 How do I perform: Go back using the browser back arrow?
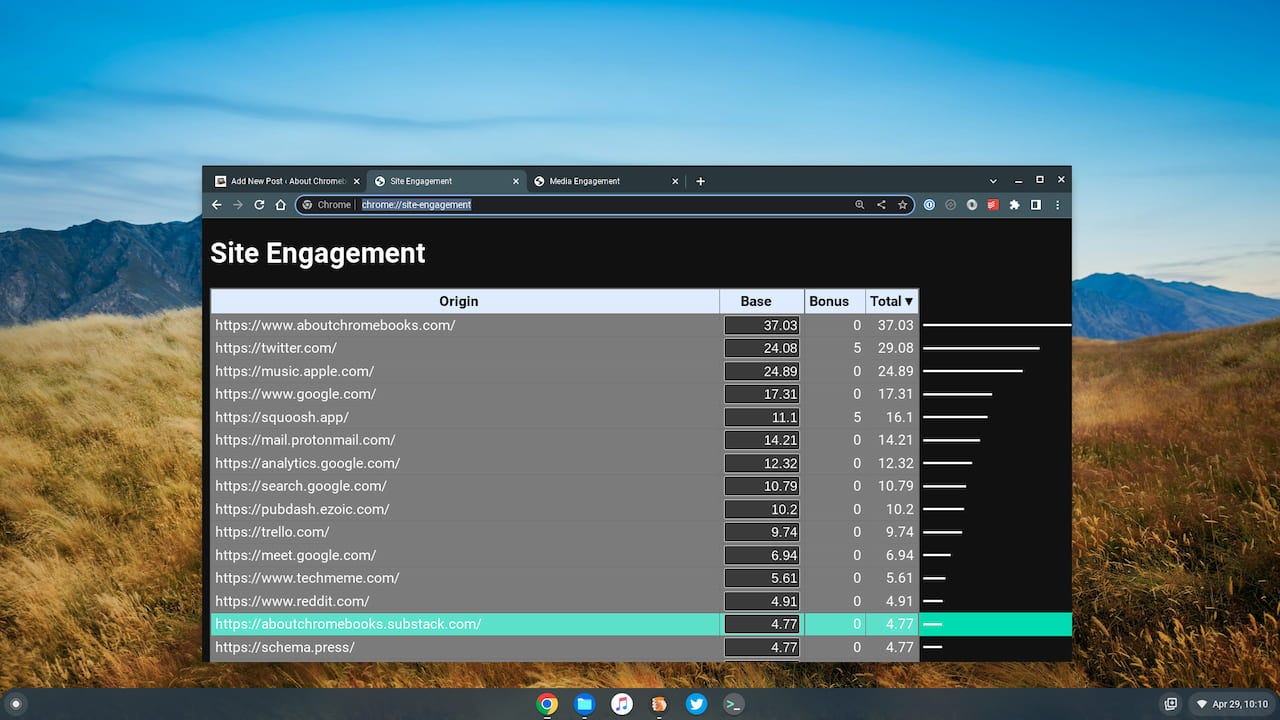click(217, 205)
